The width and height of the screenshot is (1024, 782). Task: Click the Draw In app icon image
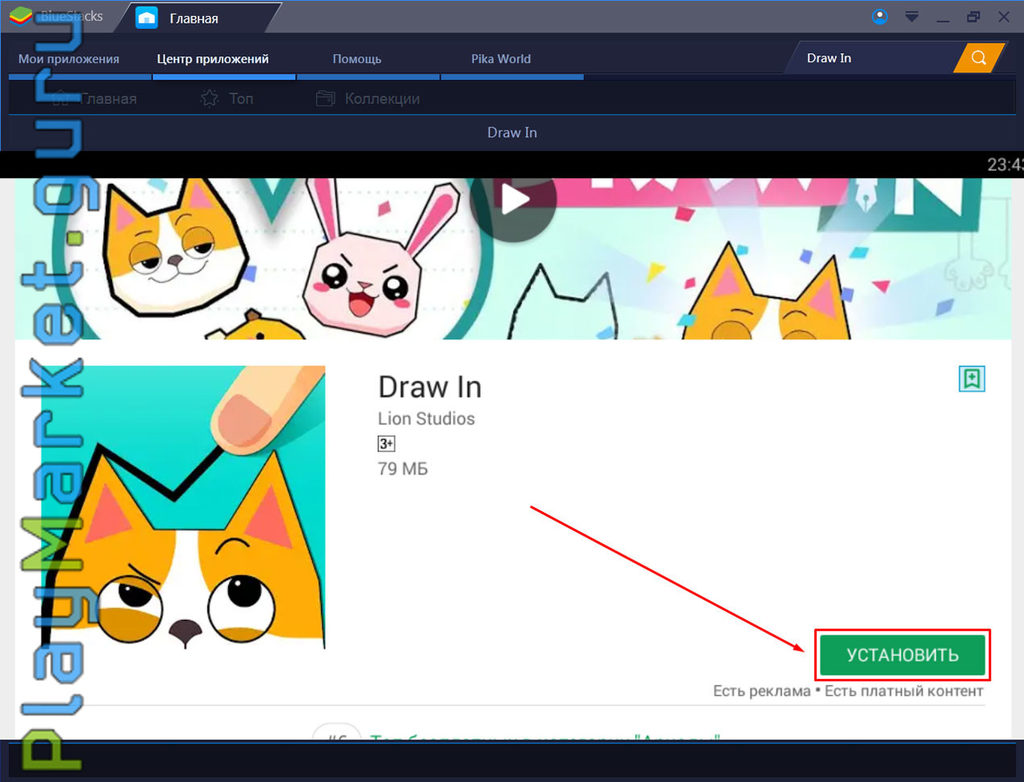(184, 508)
